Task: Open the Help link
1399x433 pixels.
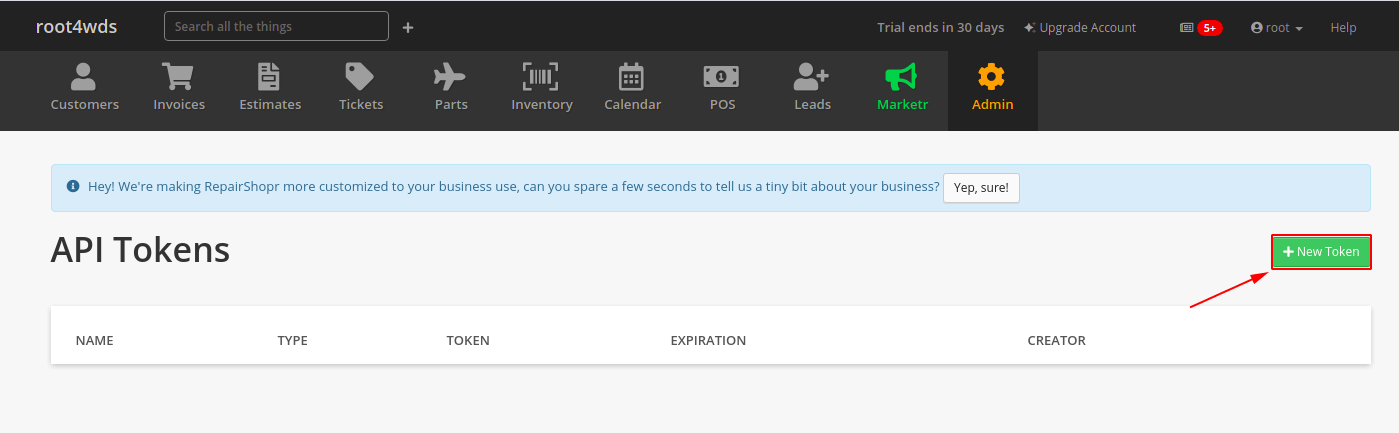Action: [1343, 28]
